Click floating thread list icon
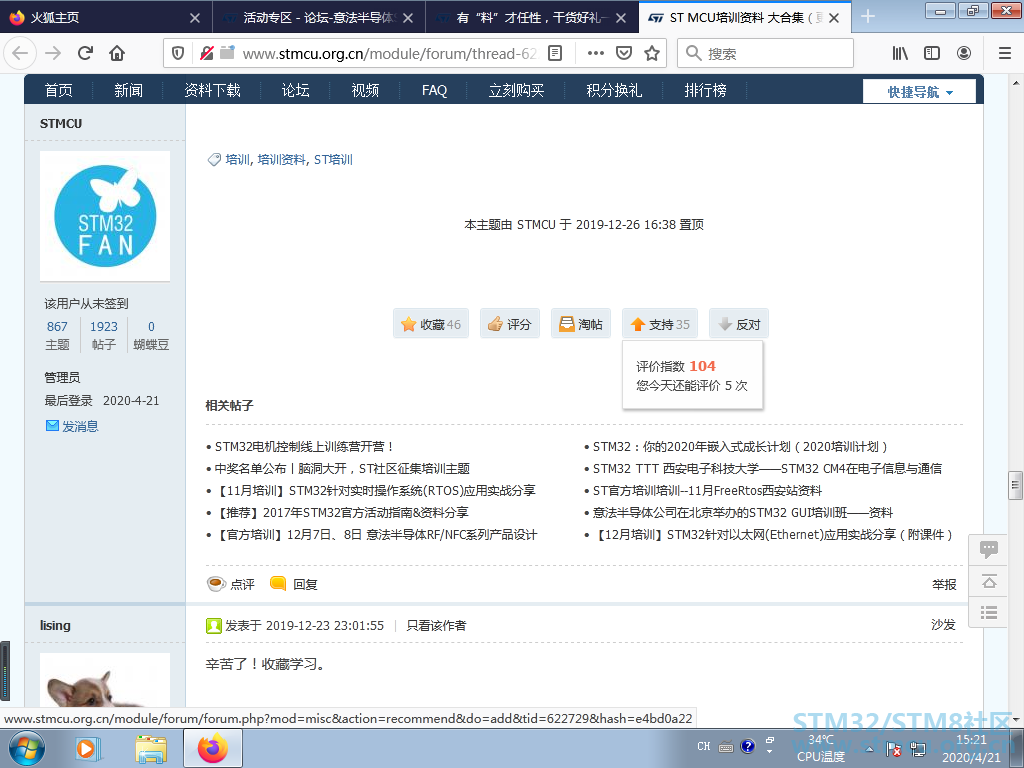 pyautogui.click(x=989, y=612)
